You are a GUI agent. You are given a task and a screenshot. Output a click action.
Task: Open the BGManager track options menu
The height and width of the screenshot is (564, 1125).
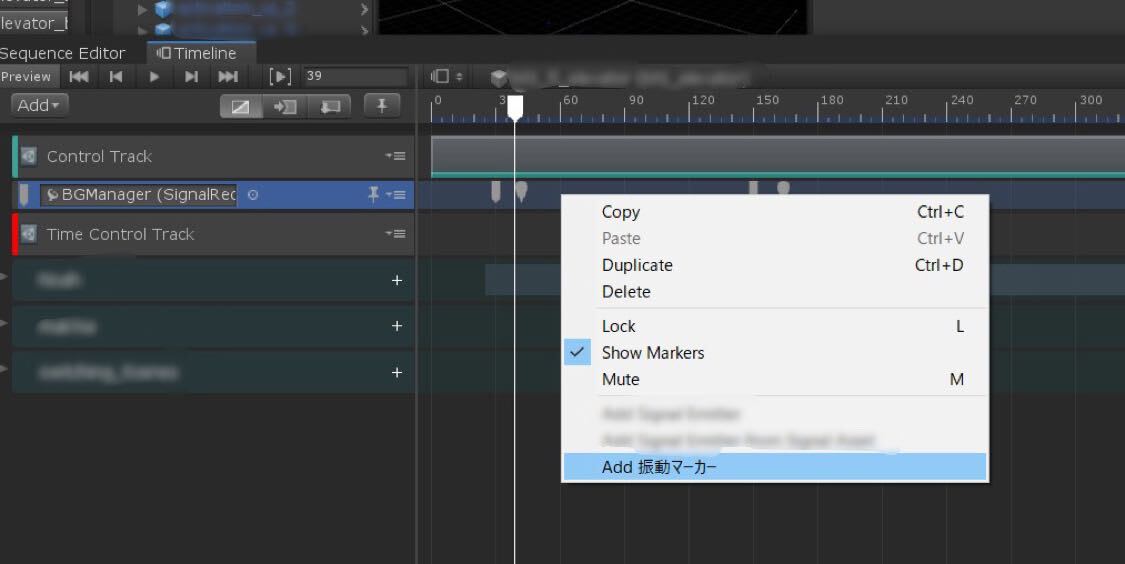point(395,194)
